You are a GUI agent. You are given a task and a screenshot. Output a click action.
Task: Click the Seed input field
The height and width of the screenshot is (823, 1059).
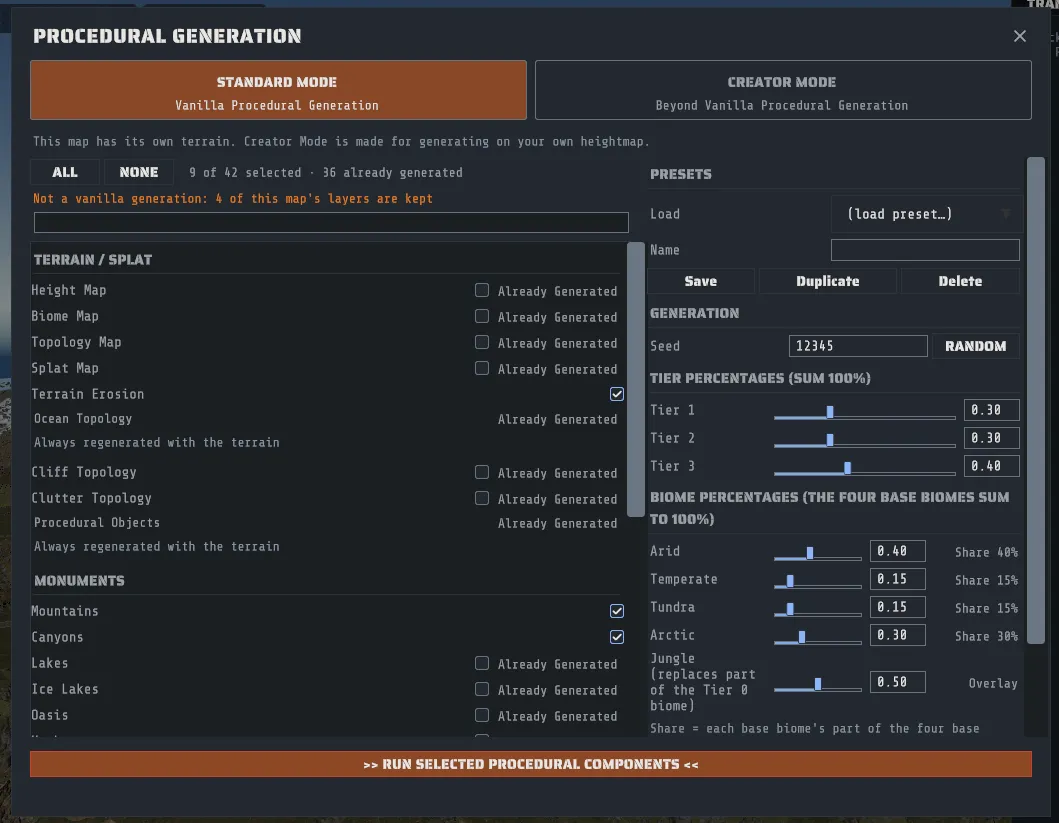click(x=858, y=346)
